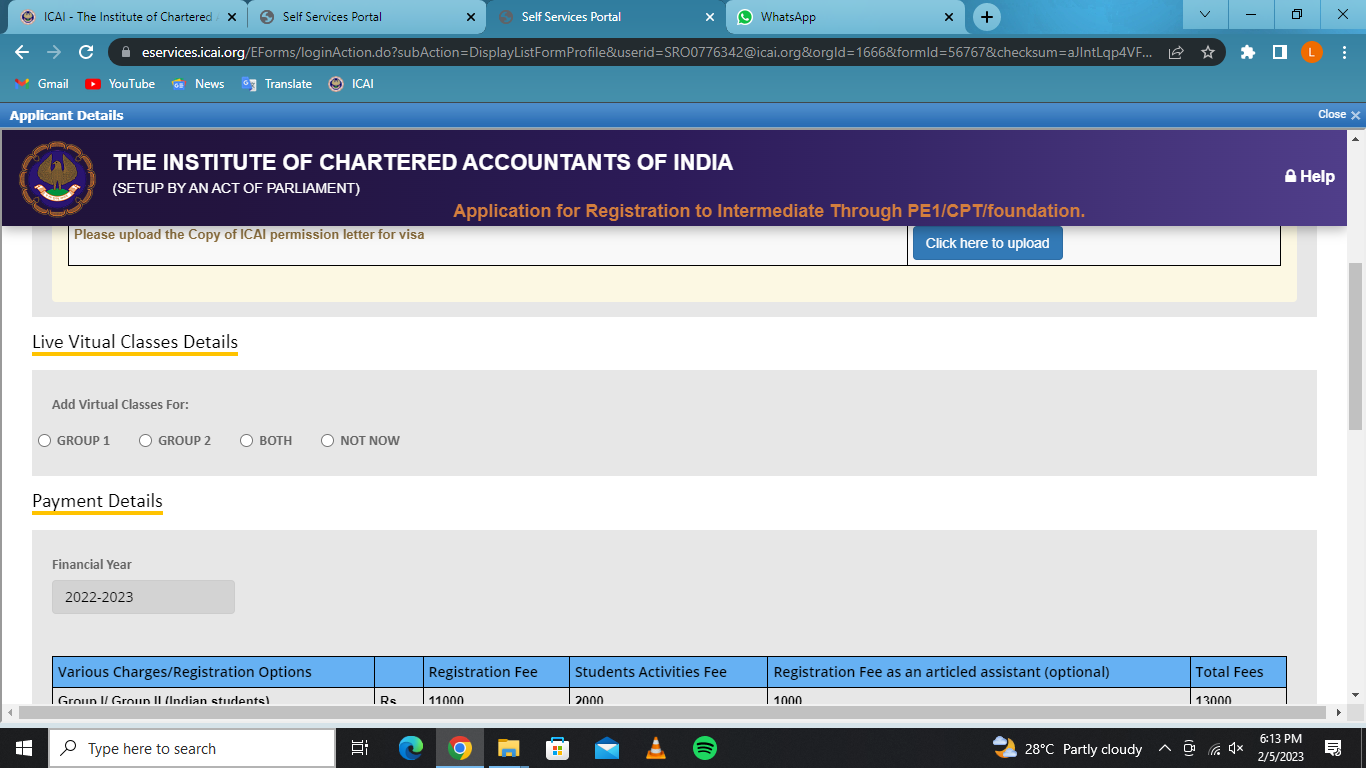Image resolution: width=1366 pixels, height=768 pixels.
Task: Click here to upload permission letter
Action: point(987,243)
